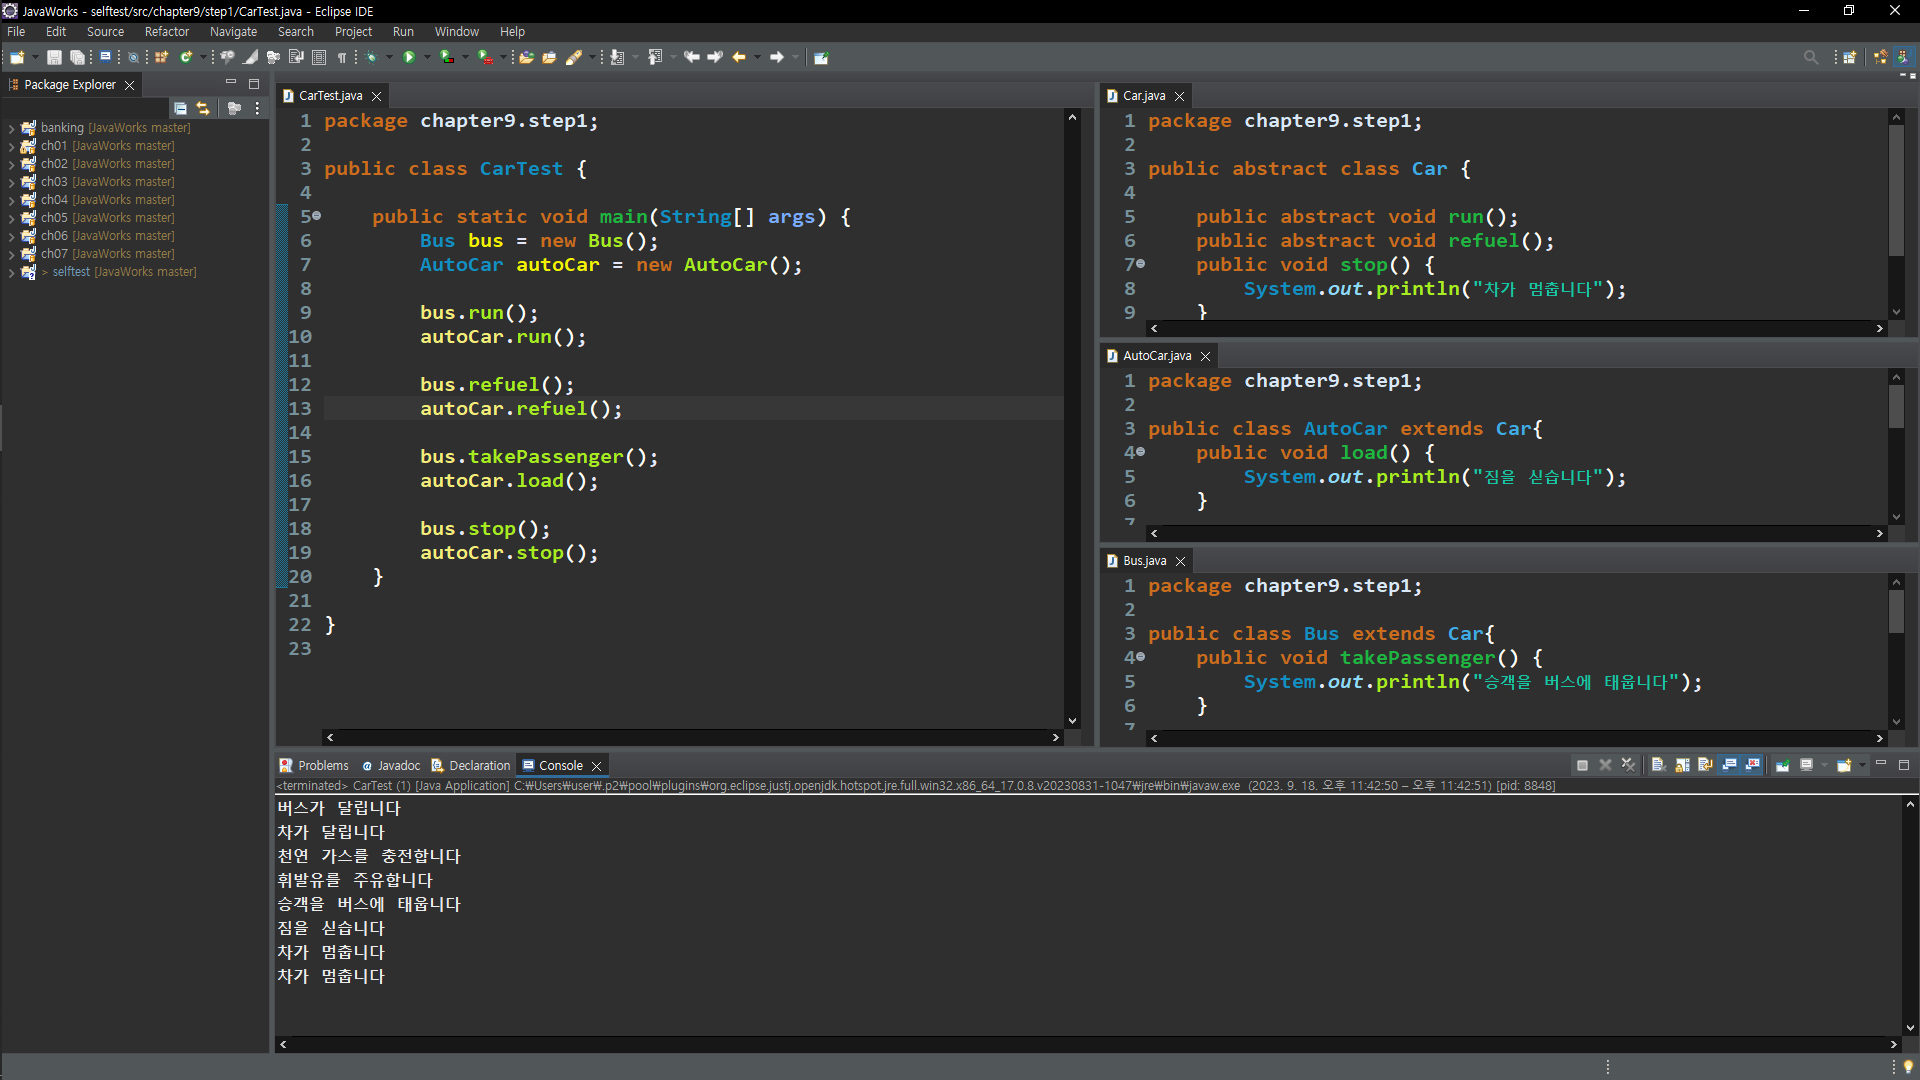1920x1080 pixels.
Task: Select the ch05 project entry
Action: [x=54, y=218]
